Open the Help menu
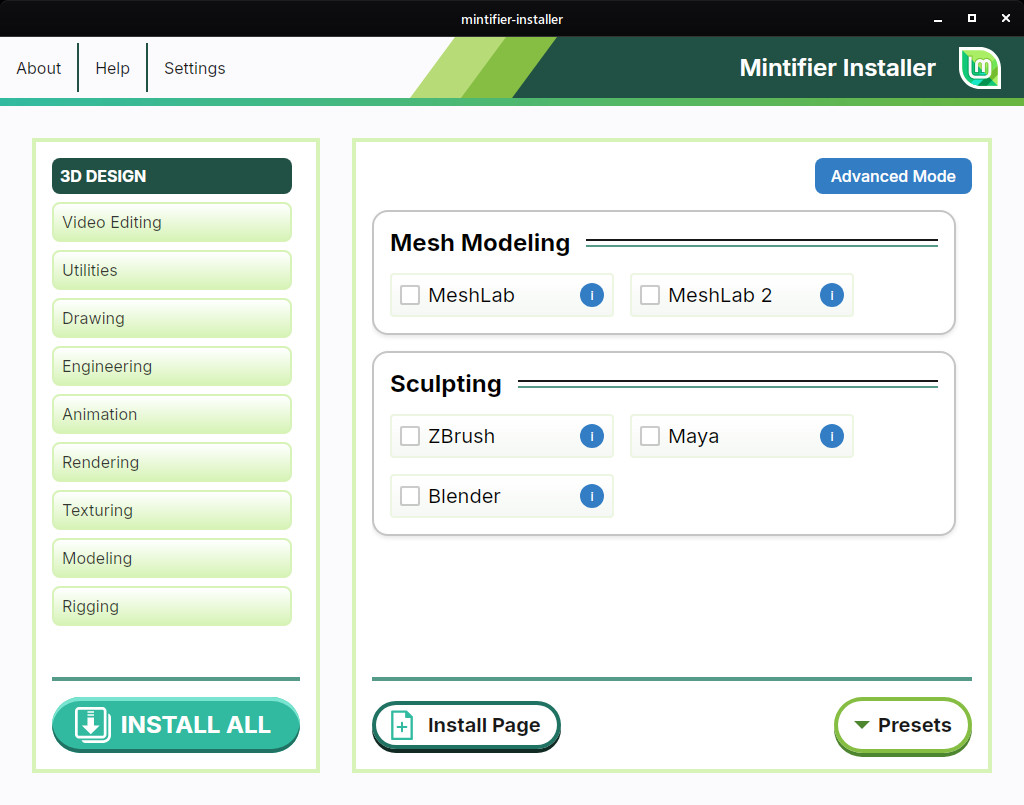Viewport: 1024px width, 805px height. point(112,68)
